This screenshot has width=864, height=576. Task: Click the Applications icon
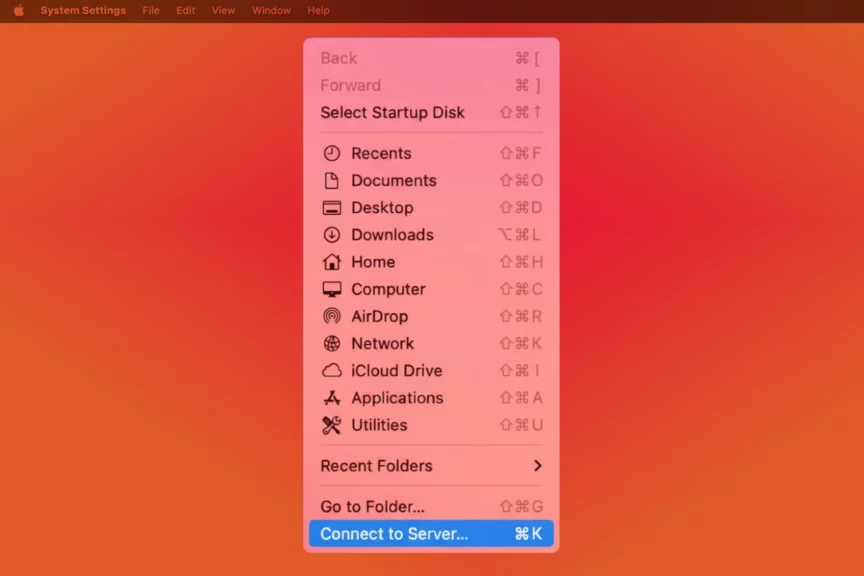click(332, 398)
